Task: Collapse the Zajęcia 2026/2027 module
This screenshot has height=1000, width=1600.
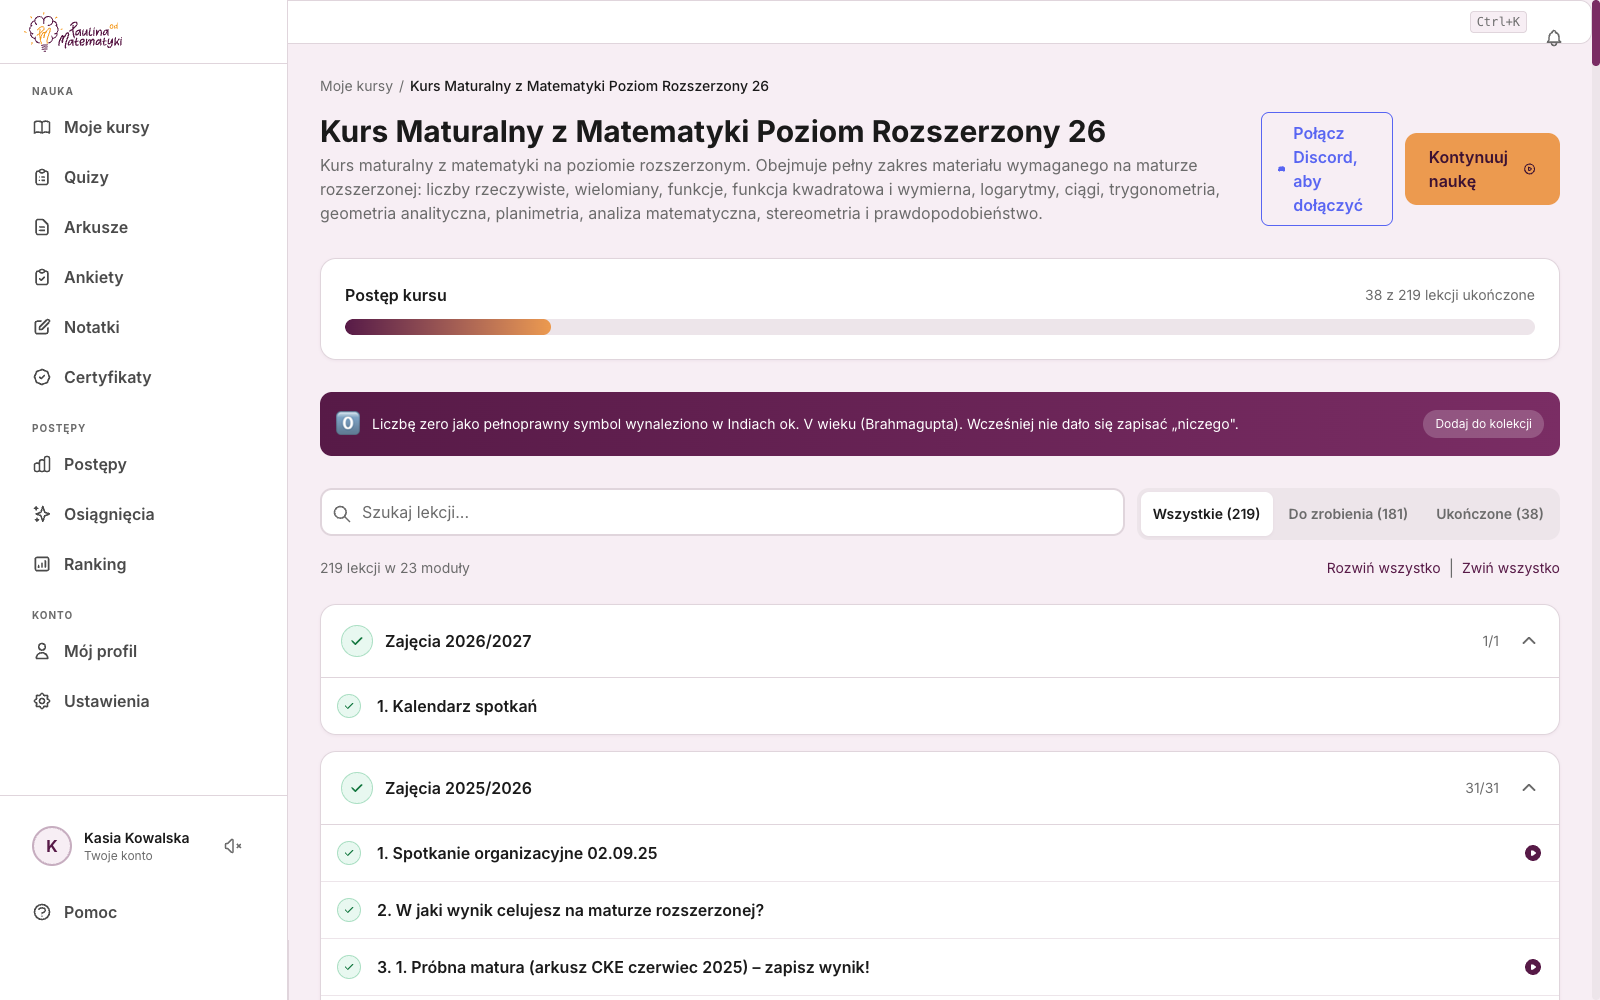Action: 1529,641
